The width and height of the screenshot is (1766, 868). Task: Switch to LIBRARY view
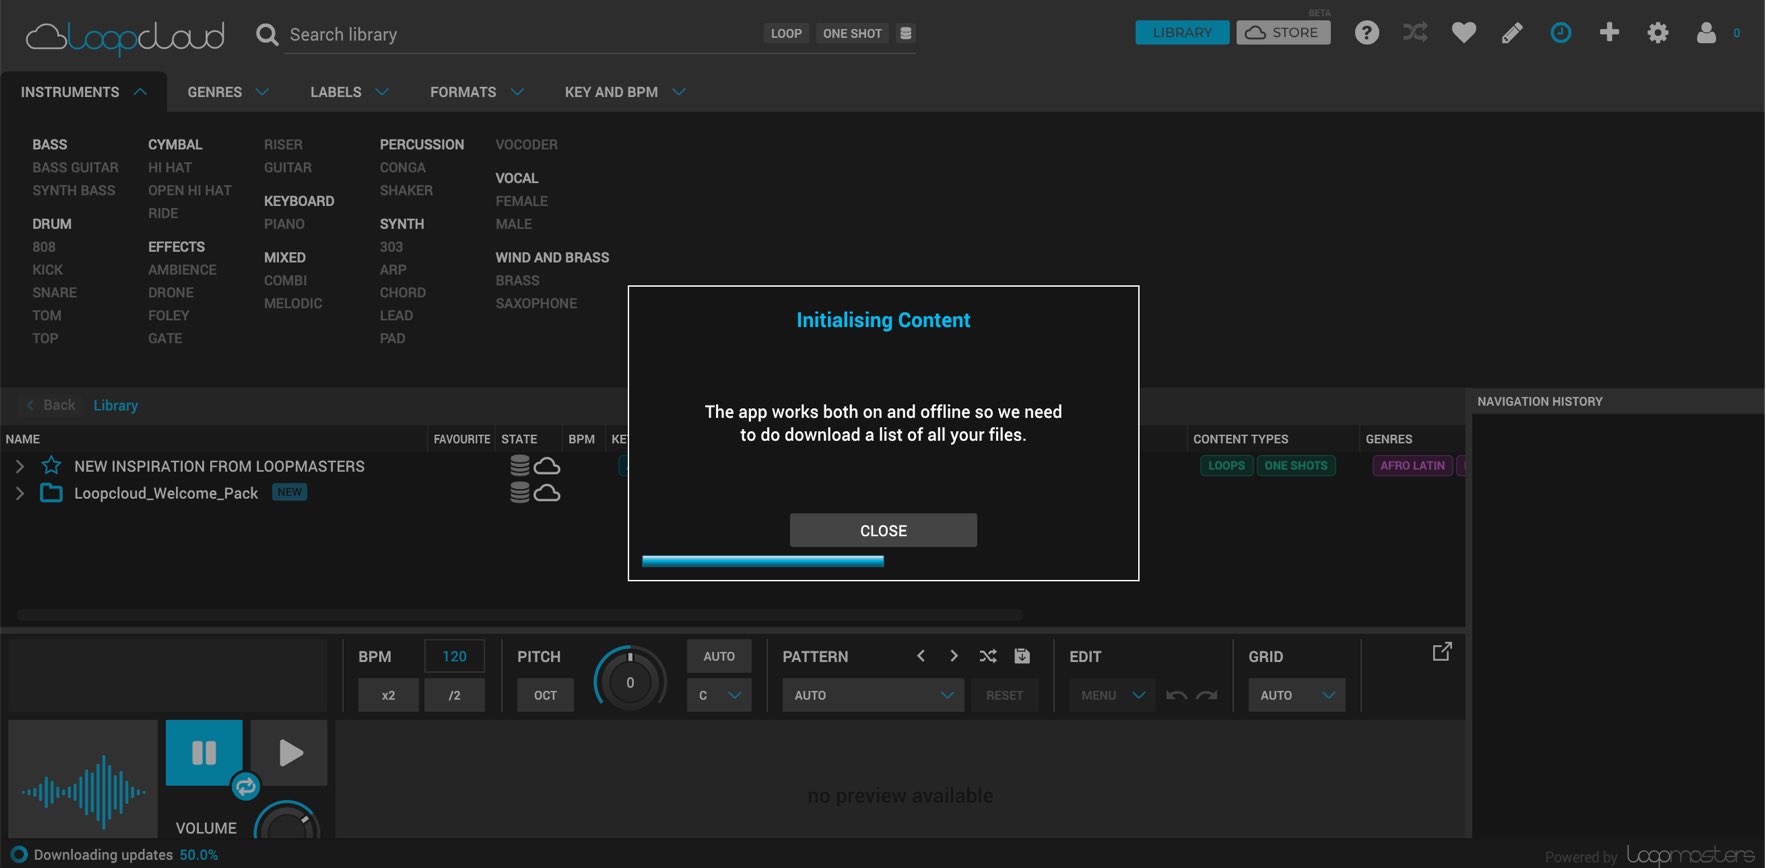1182,33
